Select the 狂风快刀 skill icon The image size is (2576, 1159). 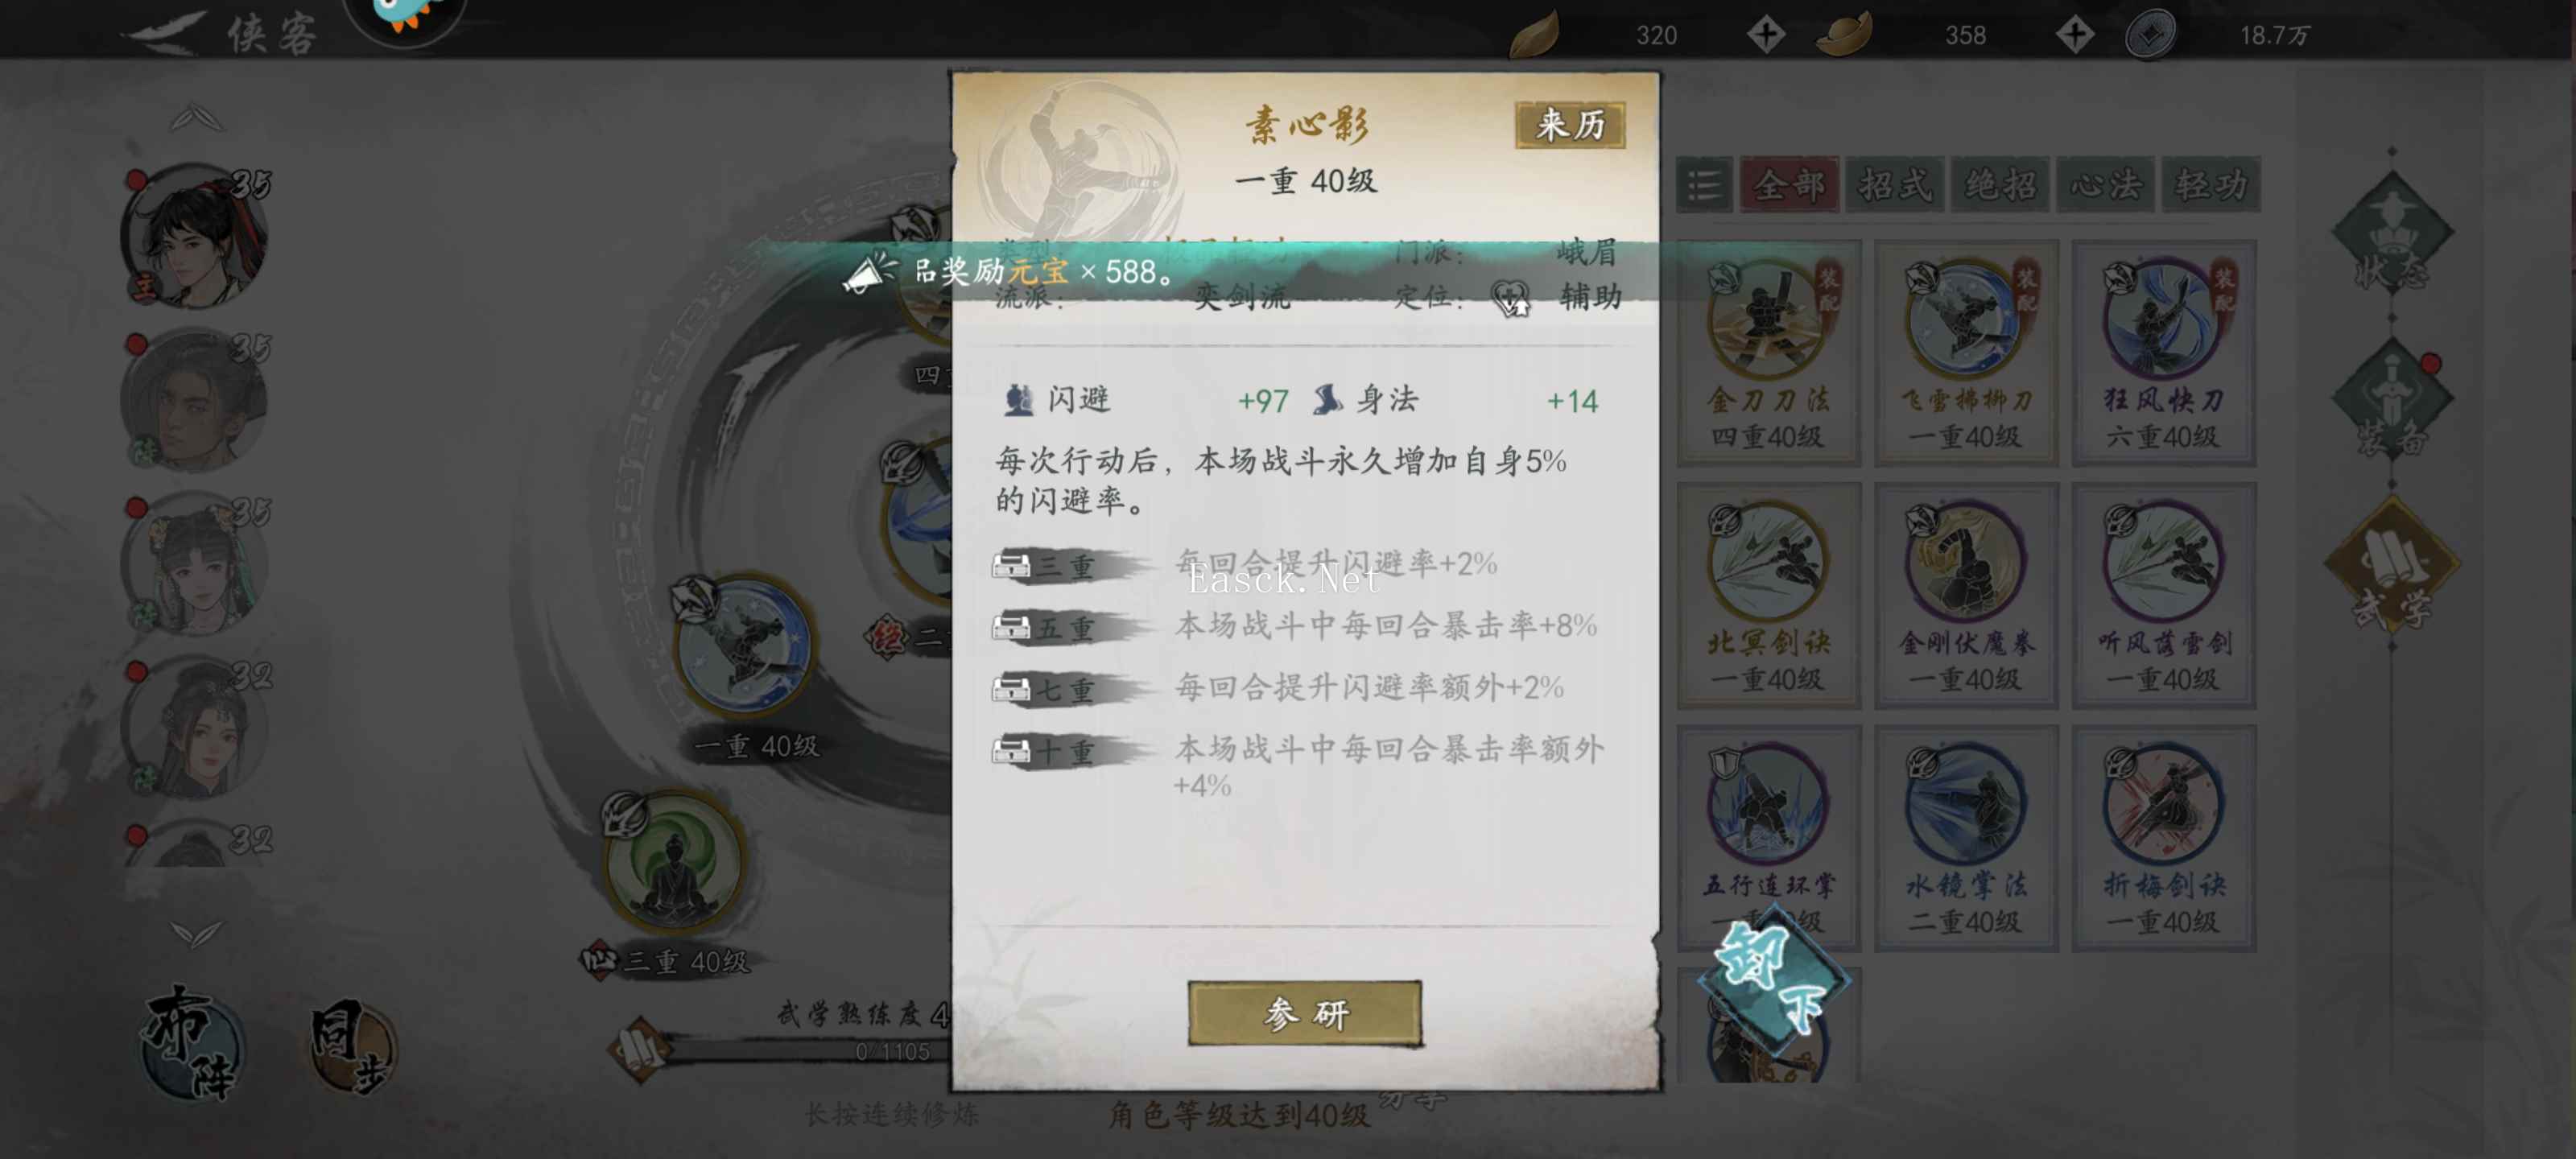pyautogui.click(x=2163, y=318)
